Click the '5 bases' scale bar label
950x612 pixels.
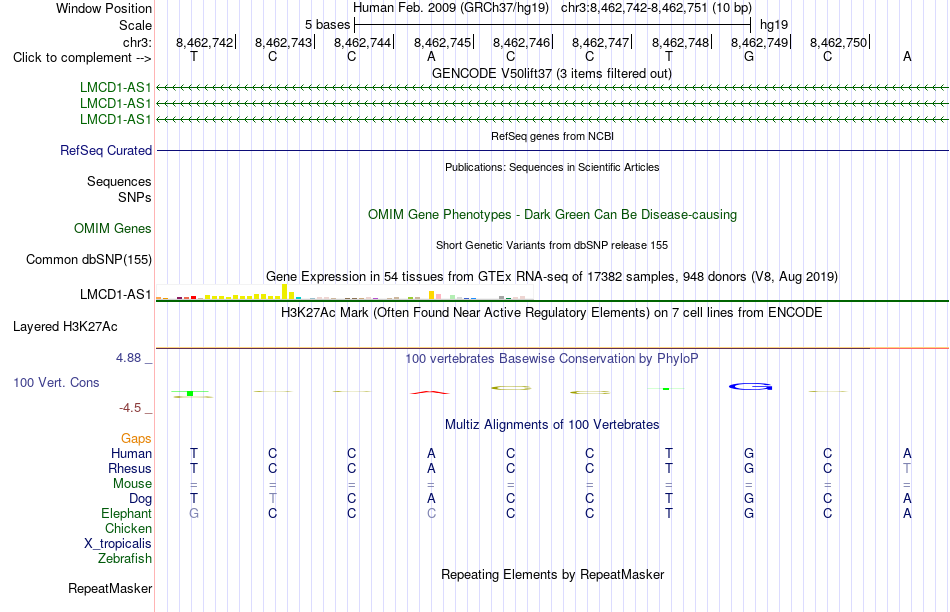point(327,25)
